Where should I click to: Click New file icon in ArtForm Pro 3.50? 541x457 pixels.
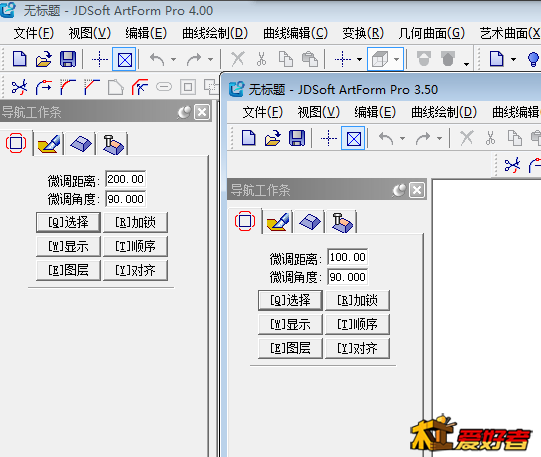pos(249,138)
